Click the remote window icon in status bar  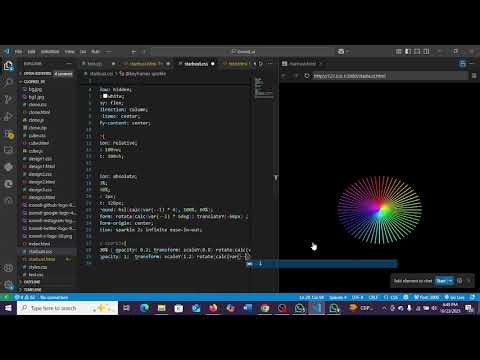[5, 297]
